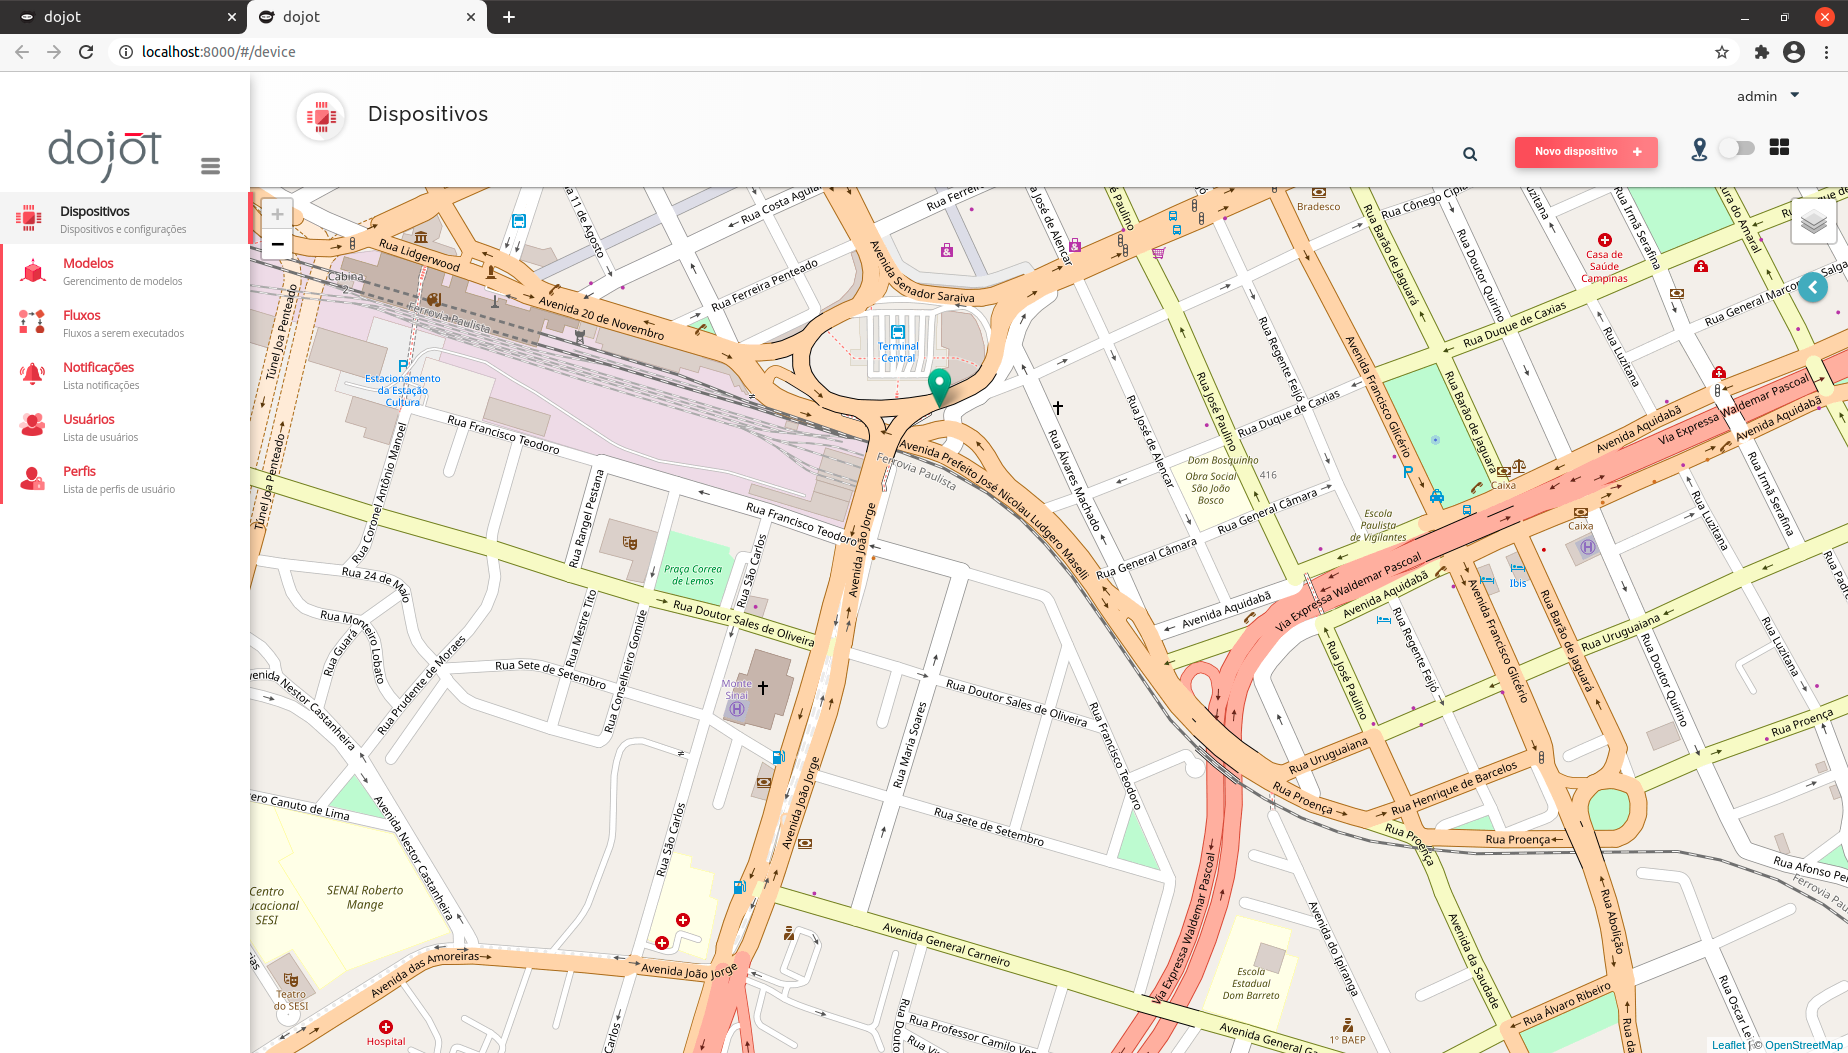Viewport: 1848px width, 1053px height.
Task: Click Terminal Central label on map
Action: [x=897, y=352]
